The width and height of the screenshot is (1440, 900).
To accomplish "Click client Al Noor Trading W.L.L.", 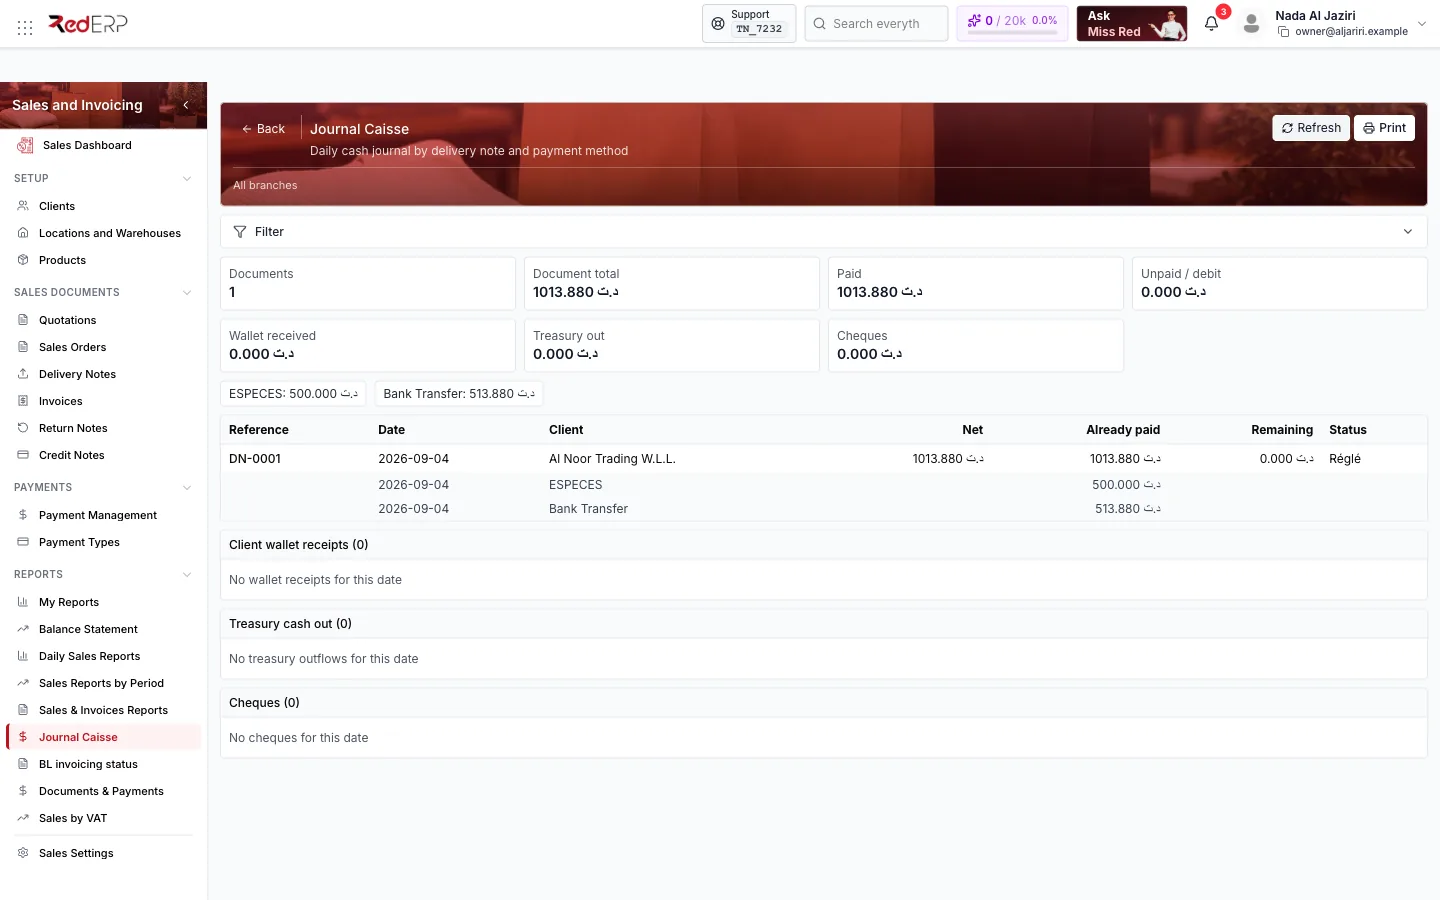I will (612, 459).
